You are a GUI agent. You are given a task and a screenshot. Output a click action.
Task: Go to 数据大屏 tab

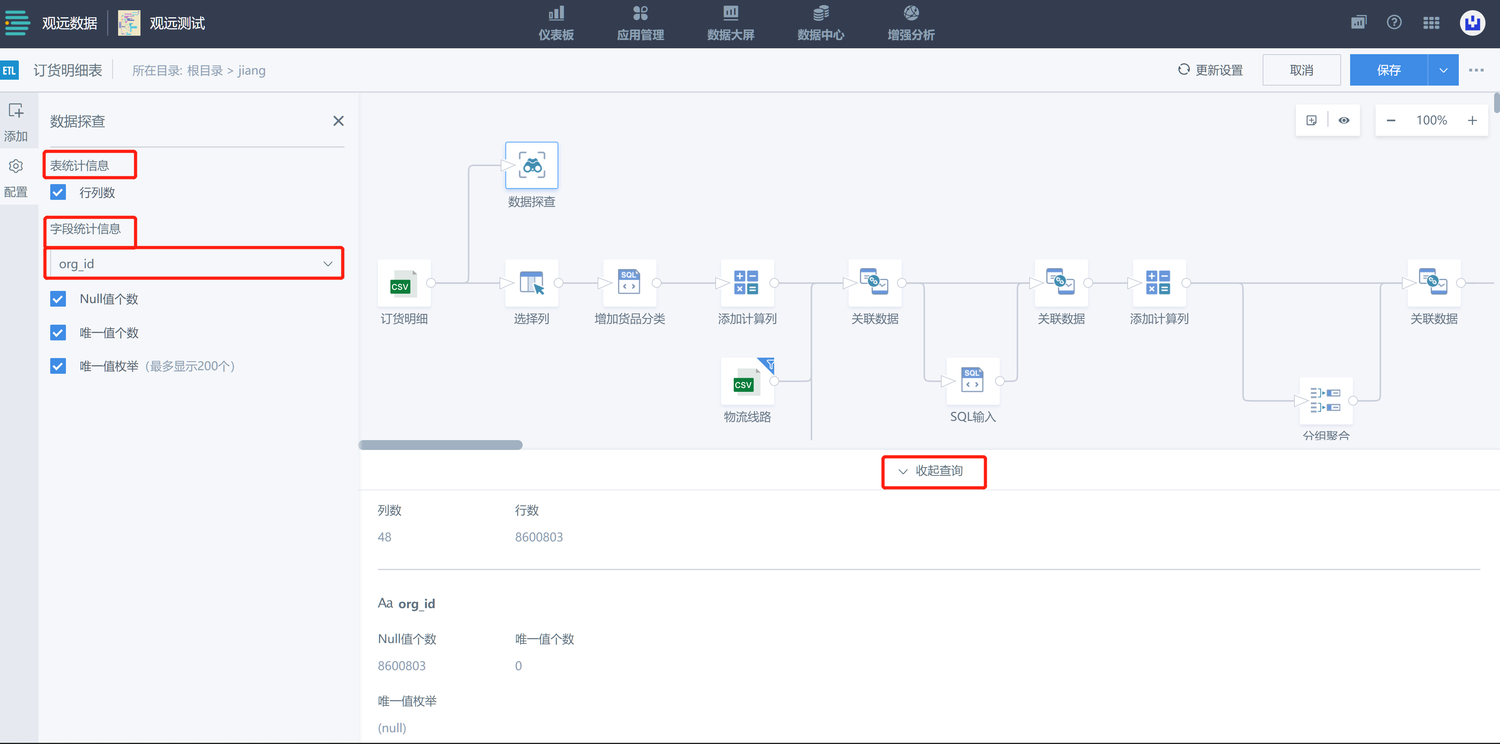tap(730, 23)
